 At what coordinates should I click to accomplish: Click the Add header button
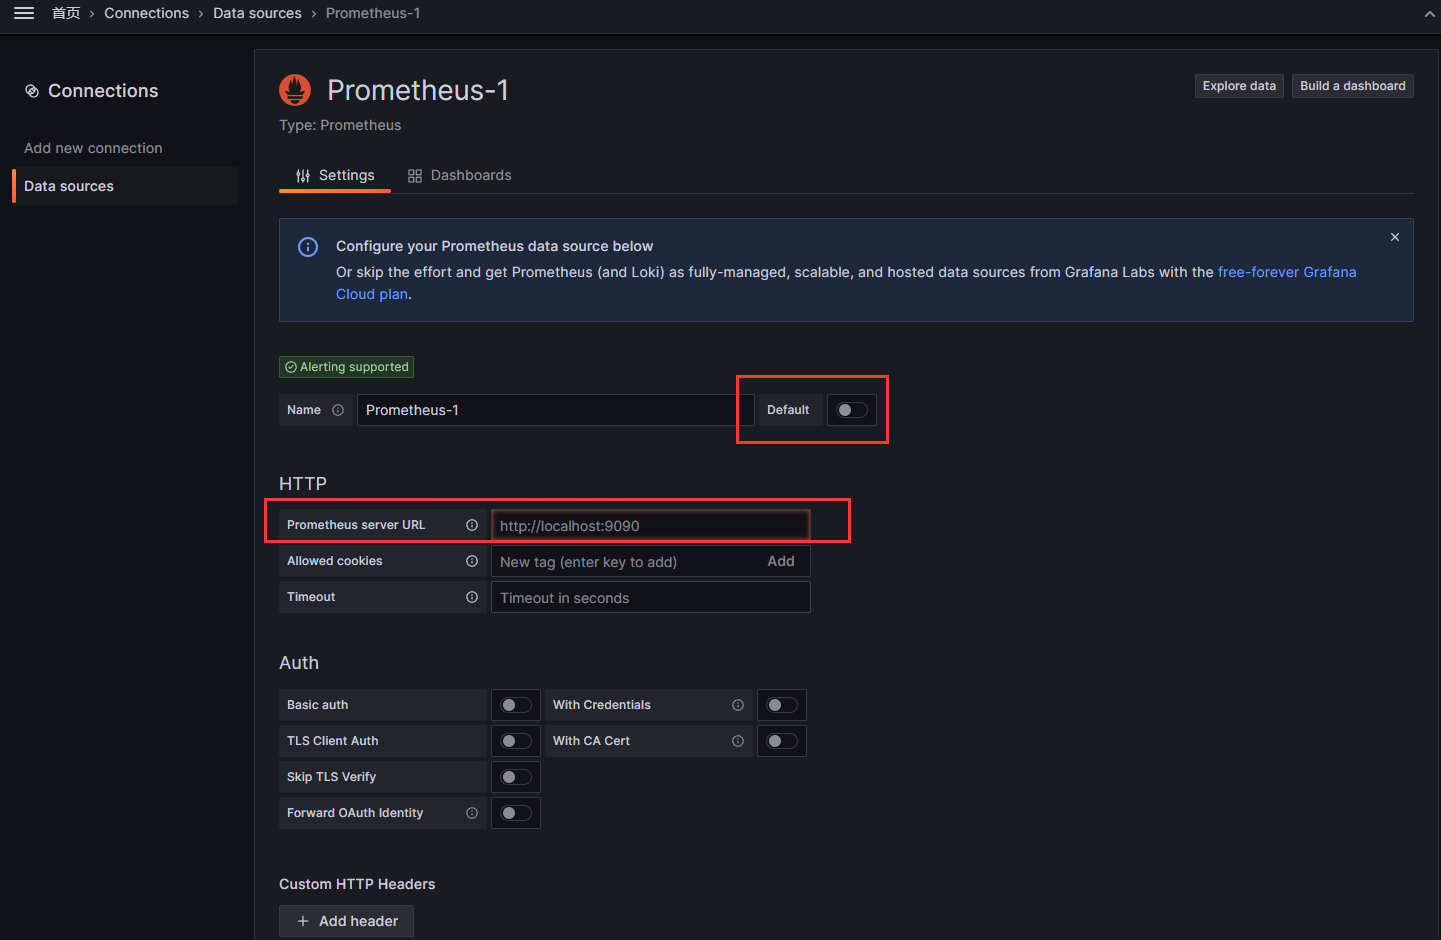coord(347,921)
